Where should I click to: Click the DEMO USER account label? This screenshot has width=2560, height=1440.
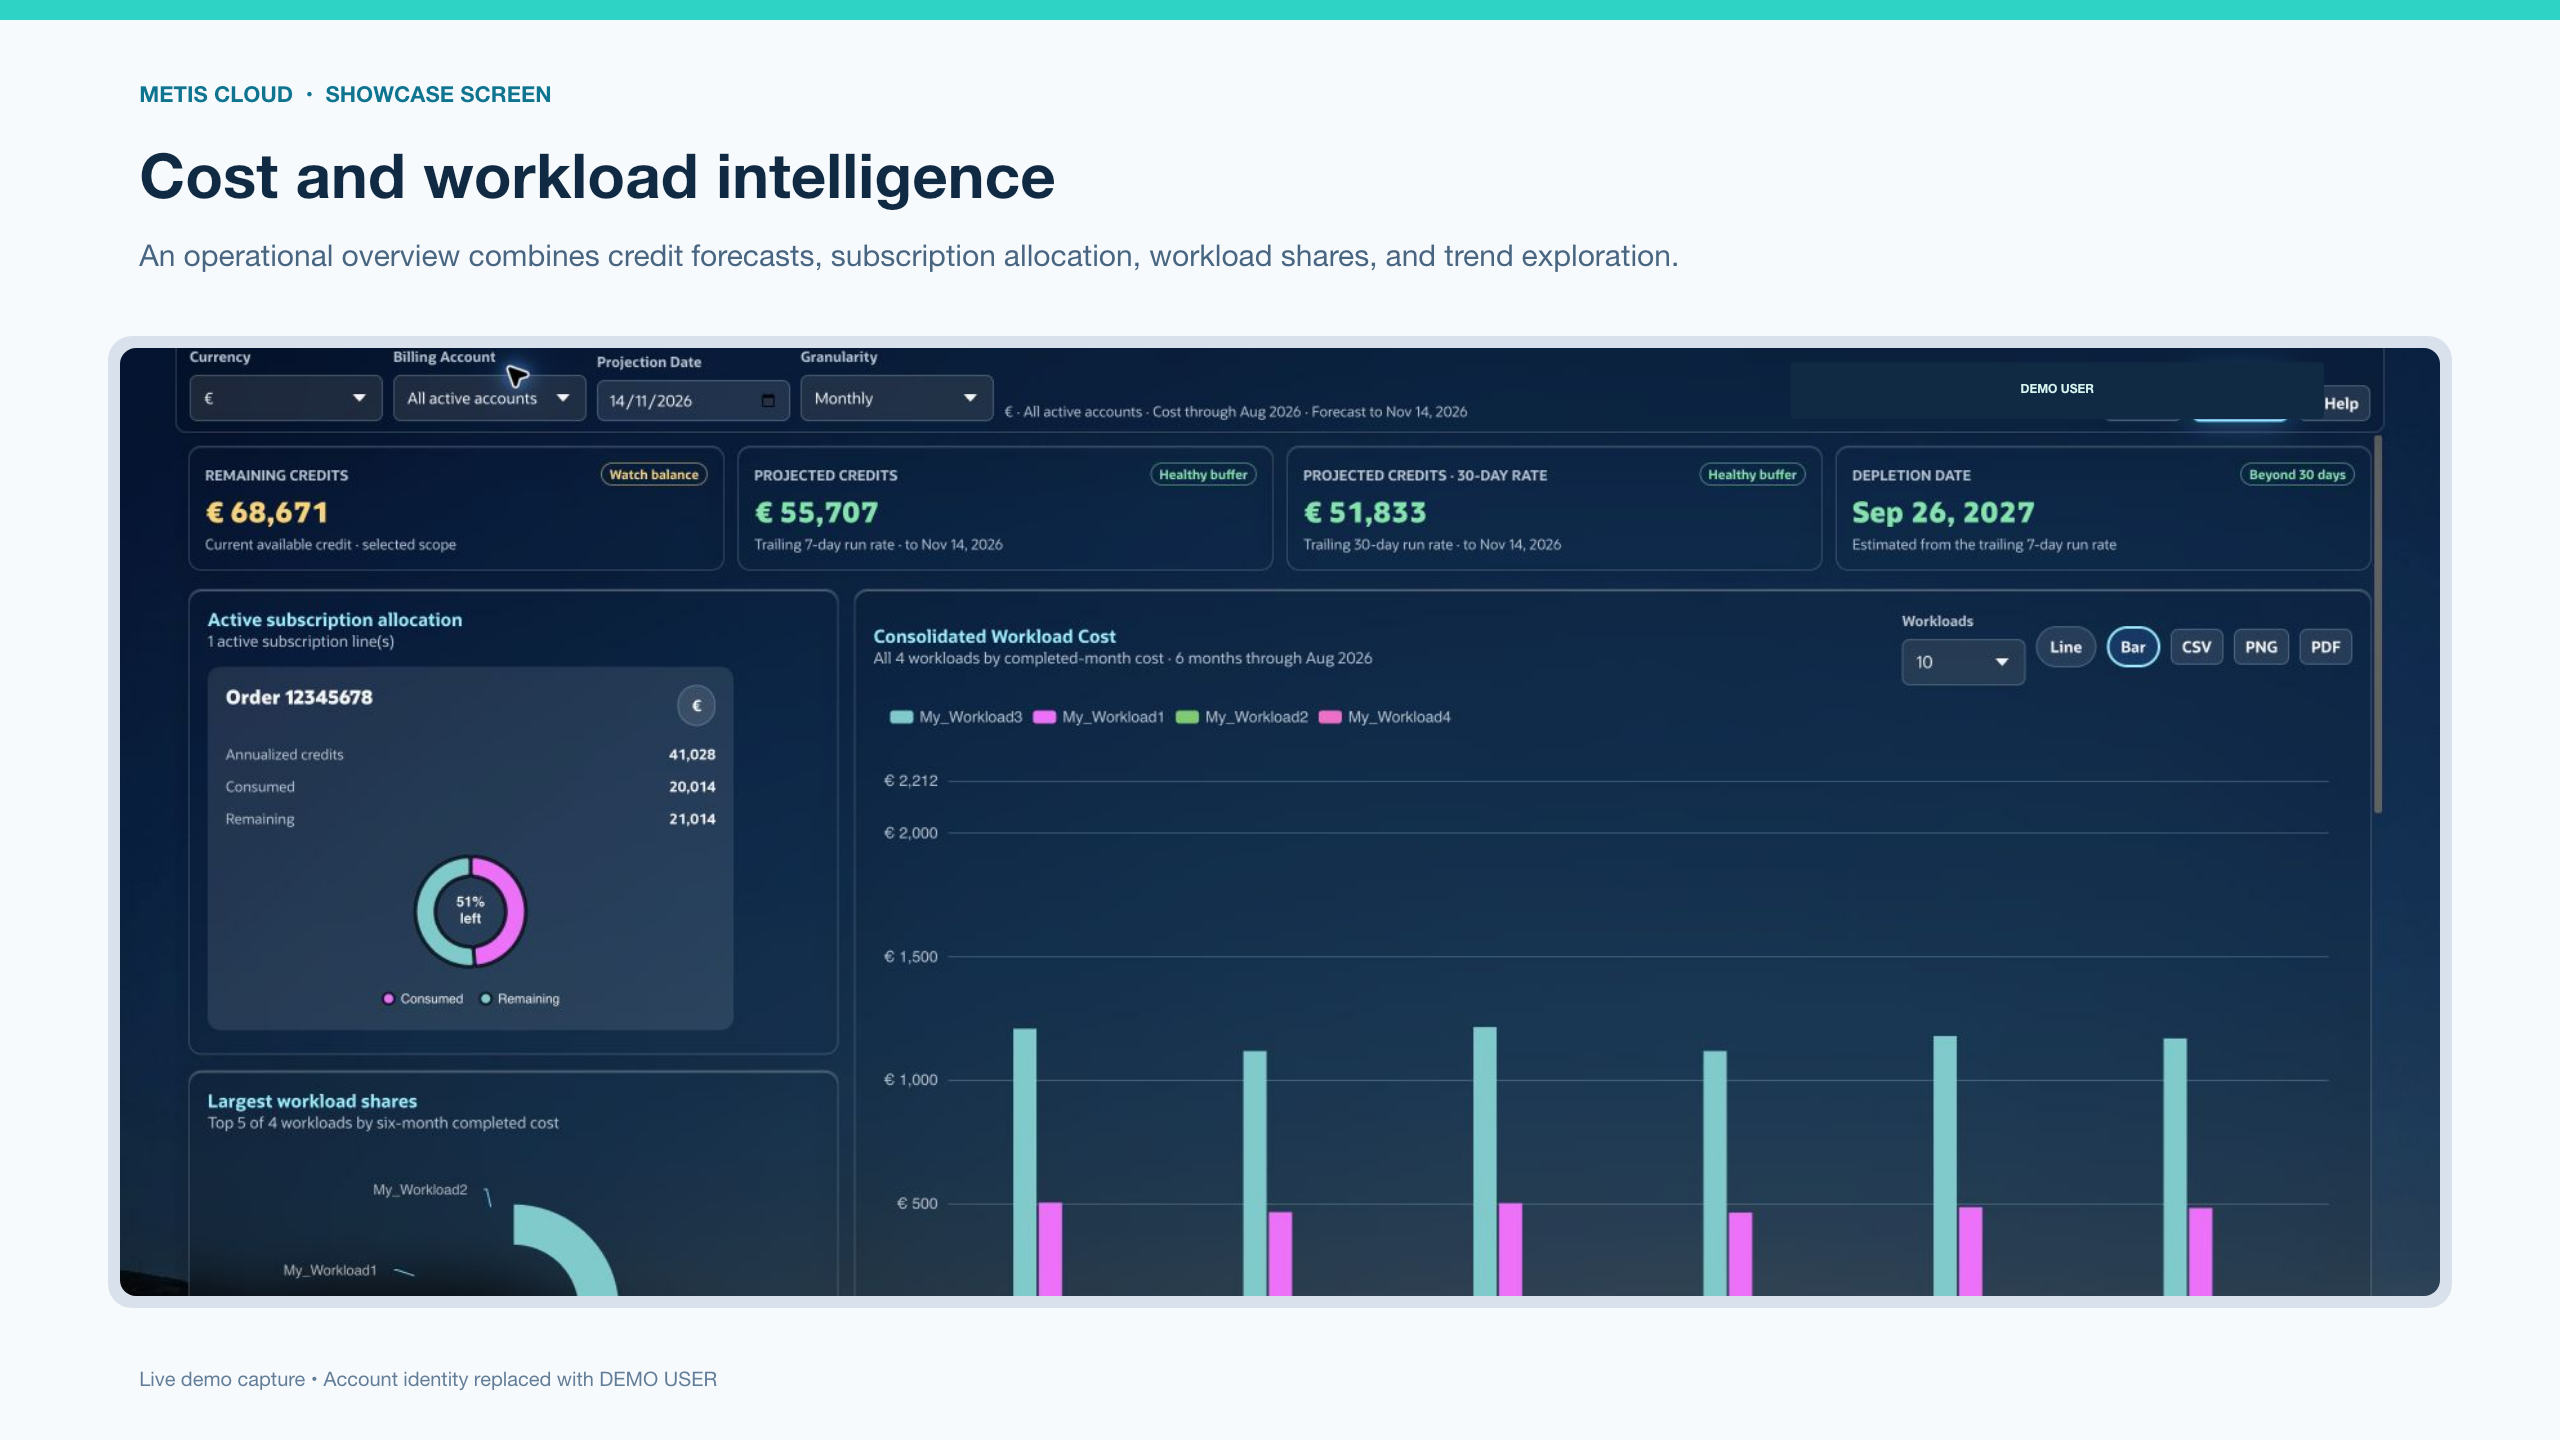pos(2056,389)
